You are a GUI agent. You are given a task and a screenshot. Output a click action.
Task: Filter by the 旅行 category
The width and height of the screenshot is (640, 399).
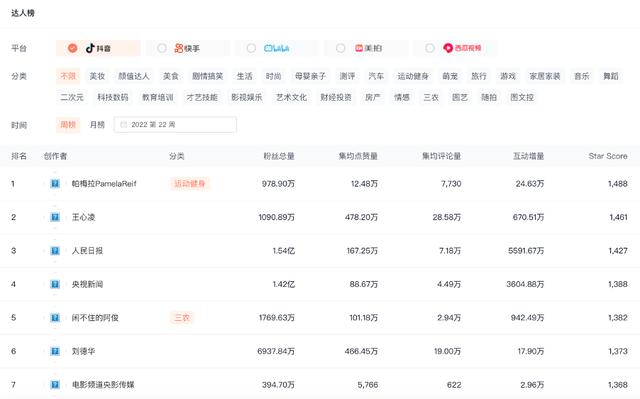(x=479, y=76)
